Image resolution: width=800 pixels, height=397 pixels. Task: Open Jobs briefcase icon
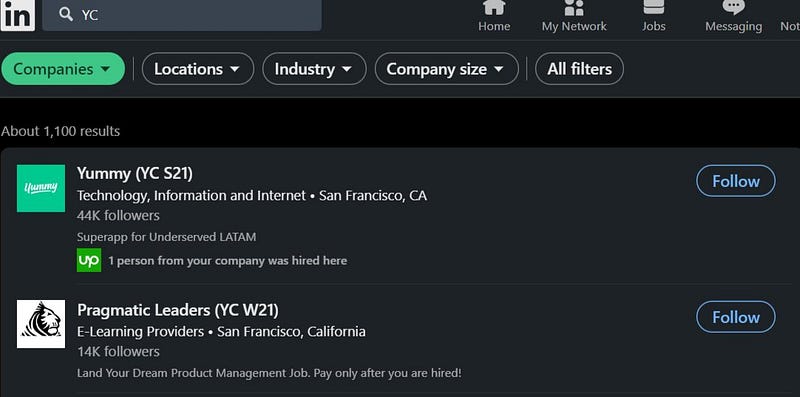point(654,7)
